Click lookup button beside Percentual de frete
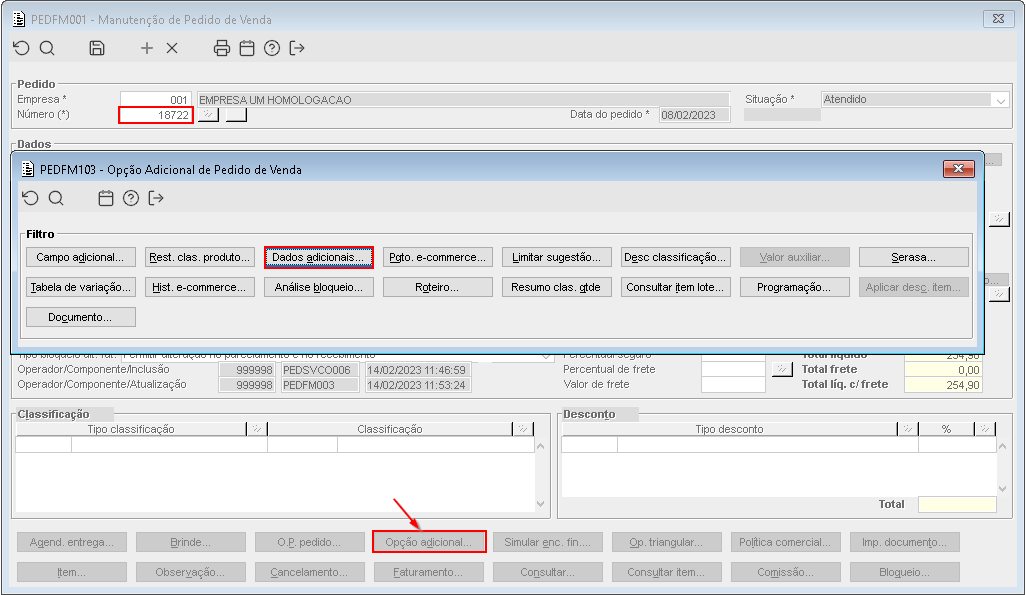The image size is (1026, 595). click(x=782, y=369)
